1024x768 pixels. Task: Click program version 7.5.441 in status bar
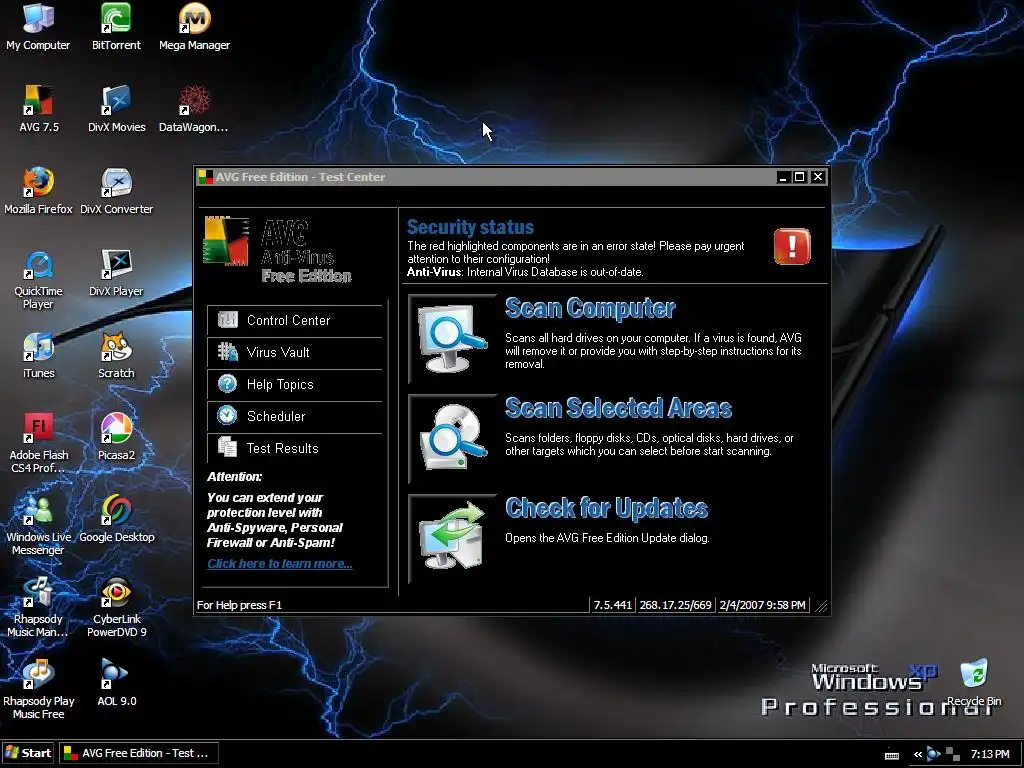point(612,605)
